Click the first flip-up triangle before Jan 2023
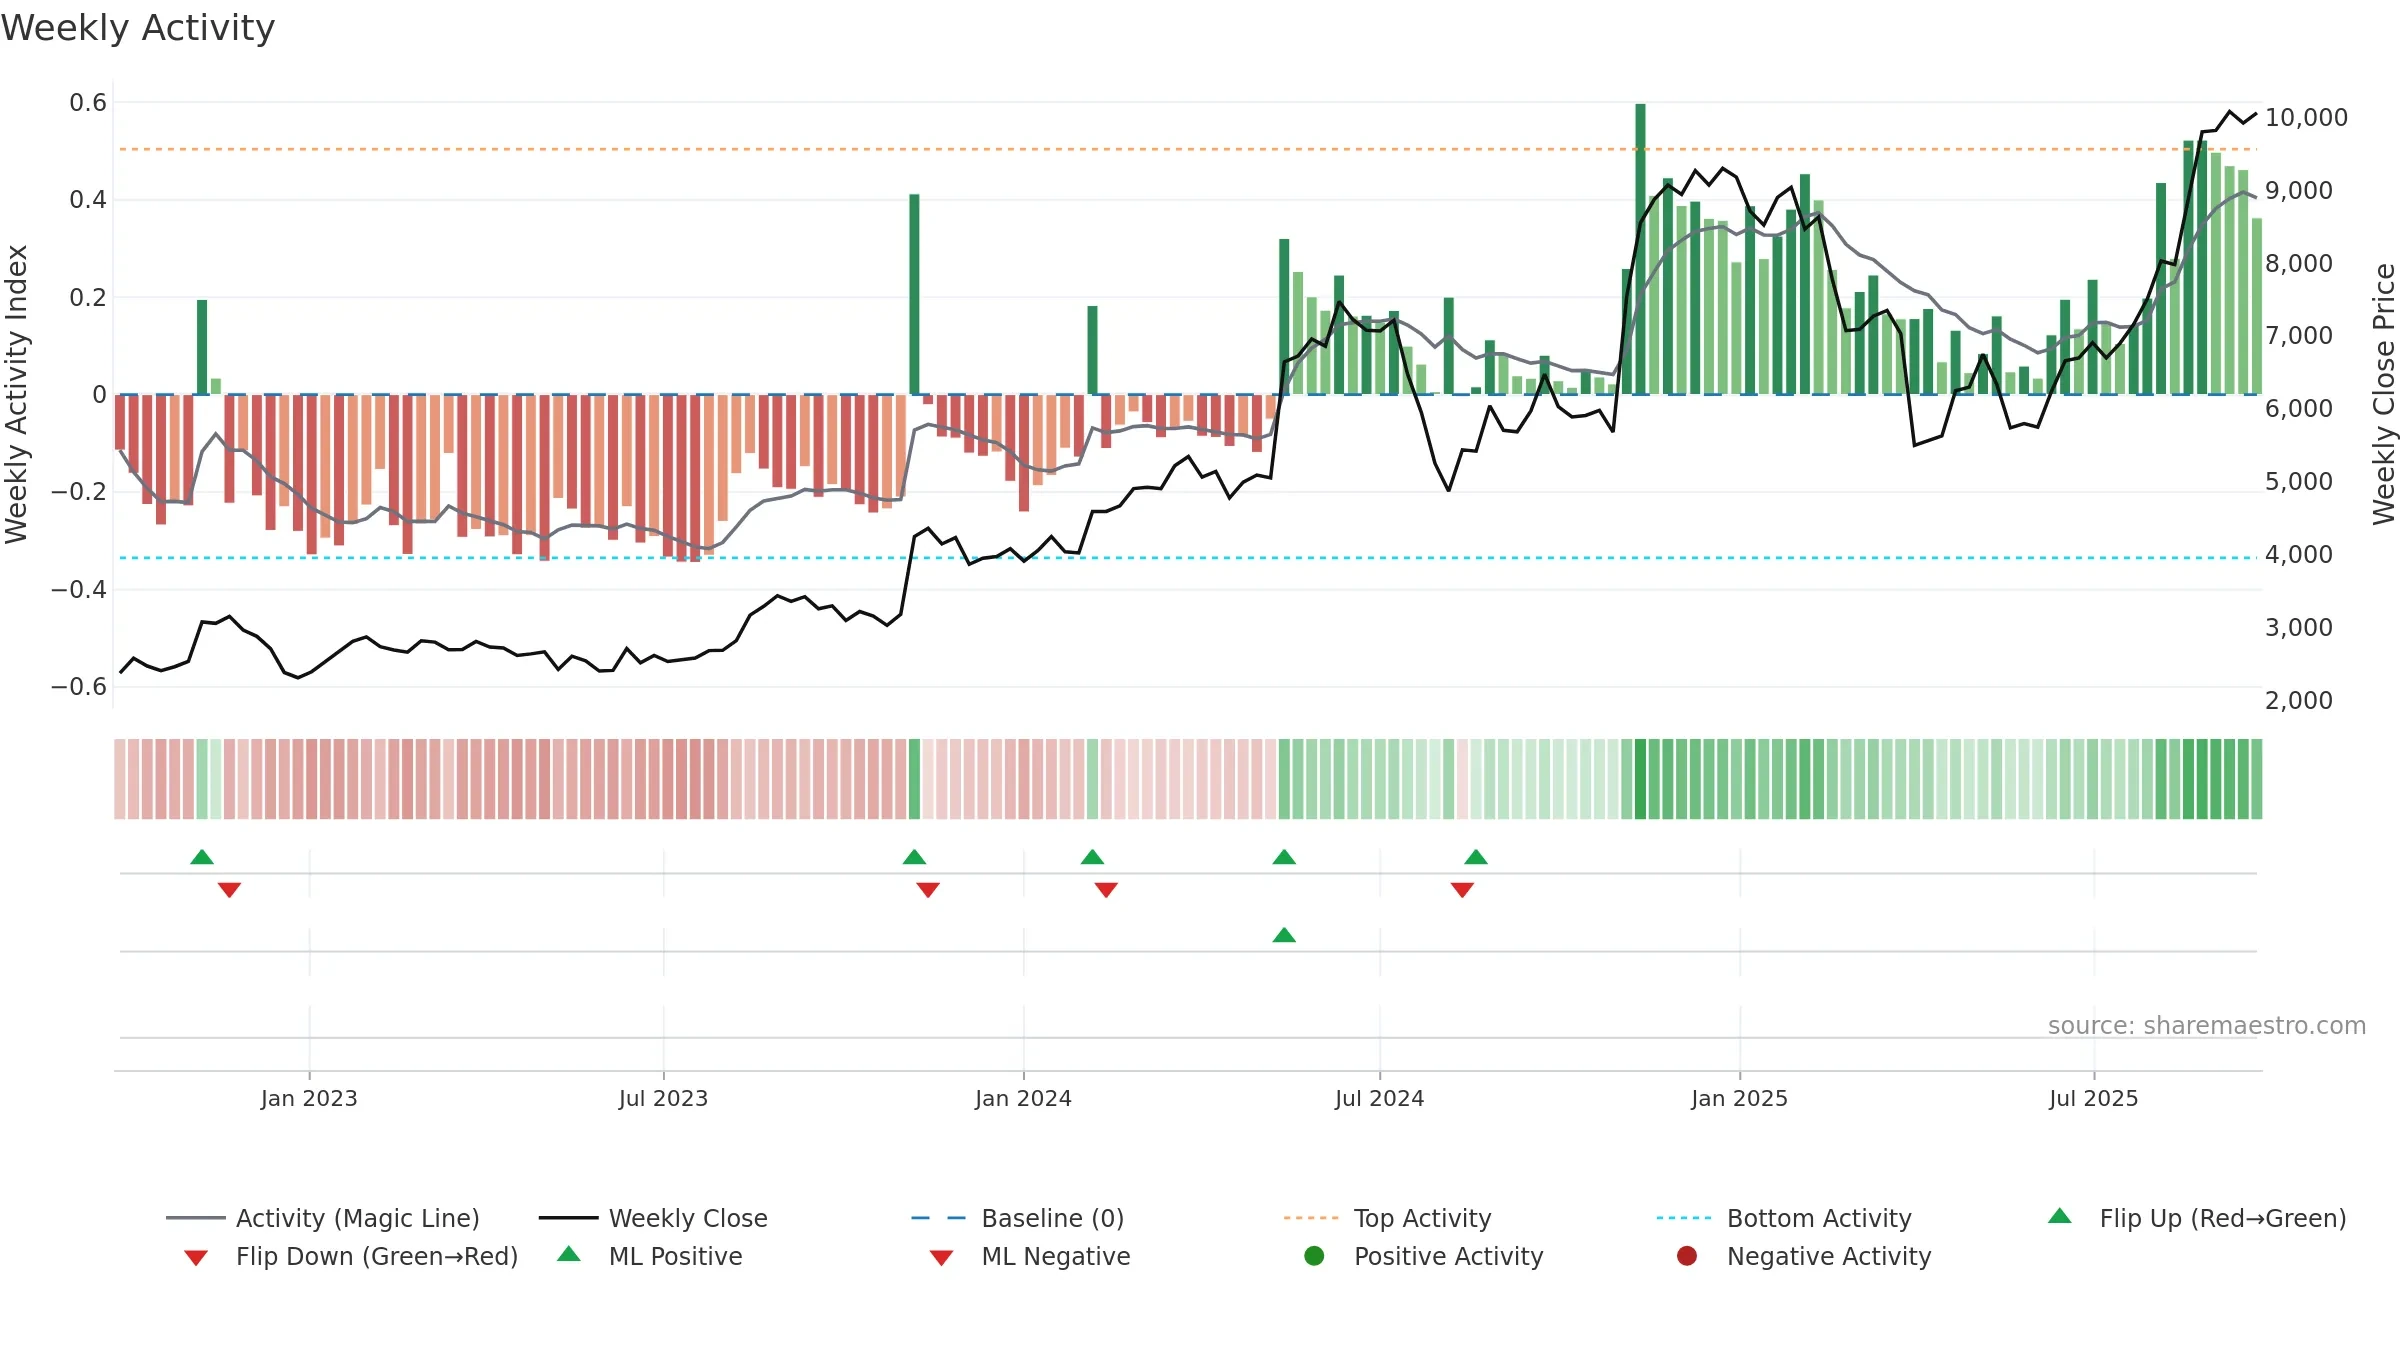 click(x=202, y=857)
